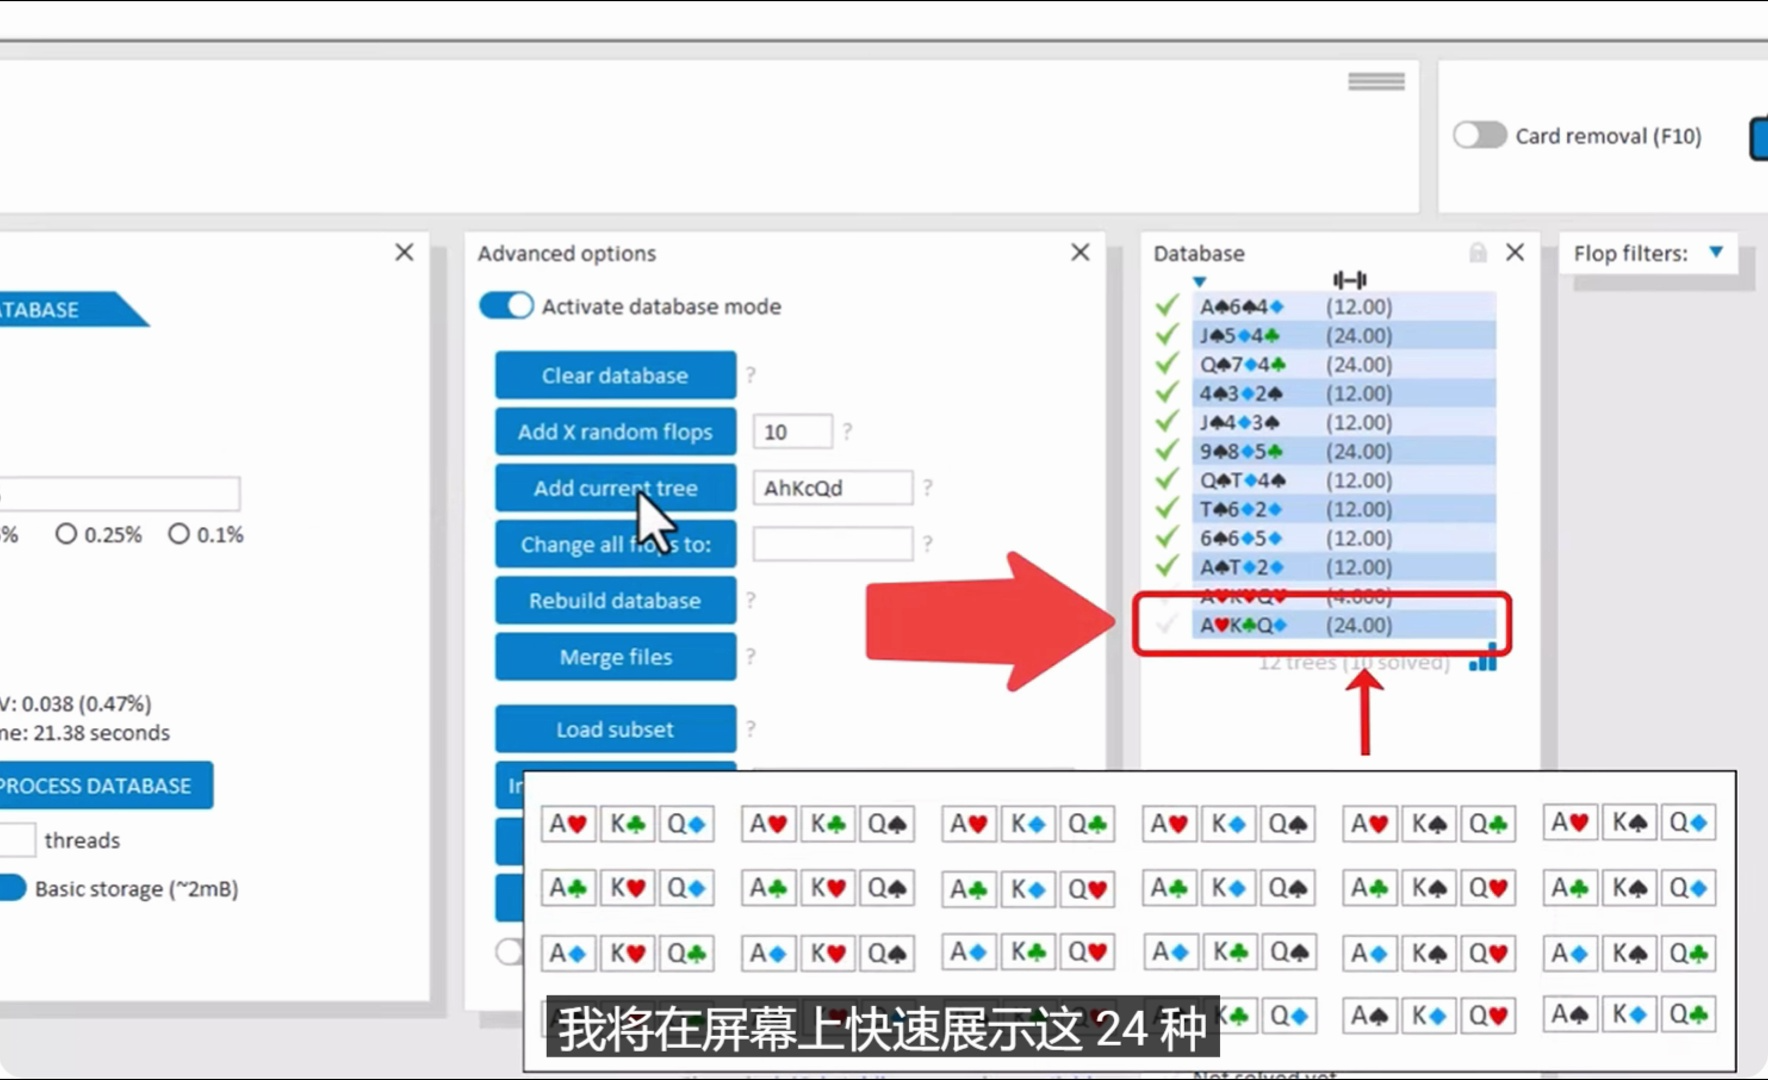1768x1080 pixels.
Task: Click the '12 trees (10 solved)' status text
Action: point(1354,662)
